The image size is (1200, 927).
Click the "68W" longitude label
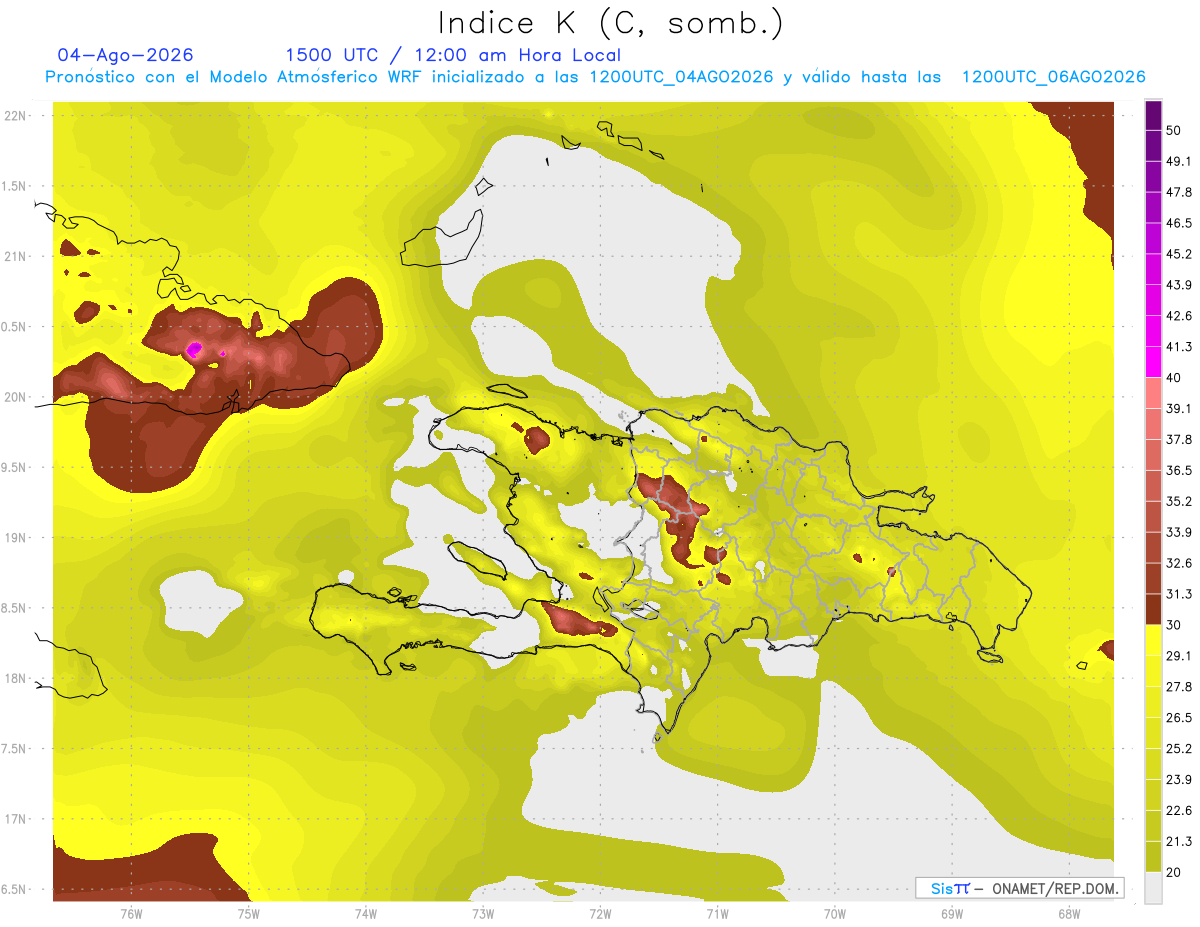point(1068,914)
